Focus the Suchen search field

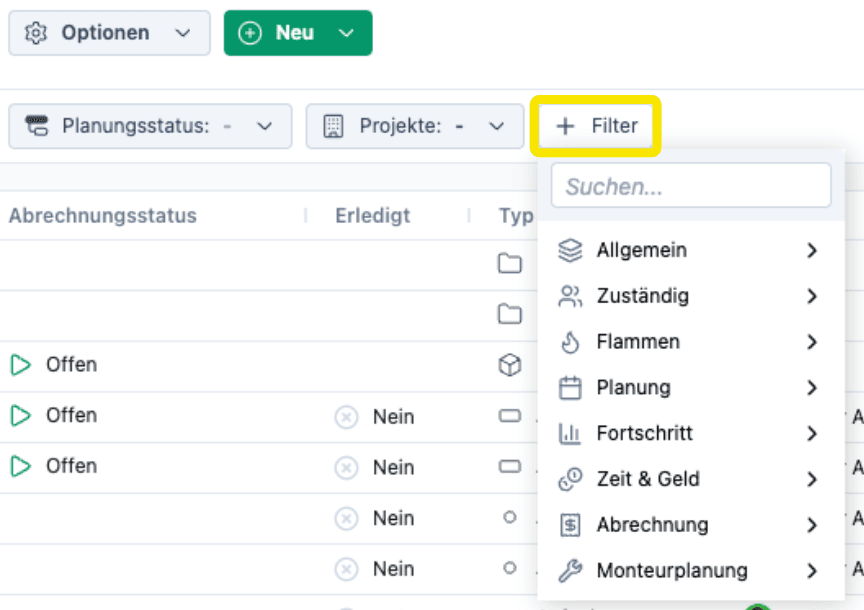pos(690,186)
